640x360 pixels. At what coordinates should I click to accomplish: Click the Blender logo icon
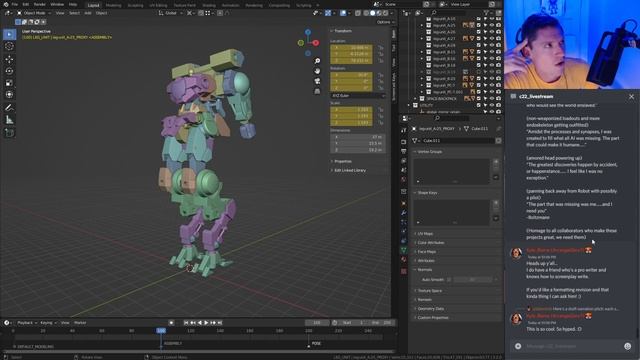coord(5,4)
